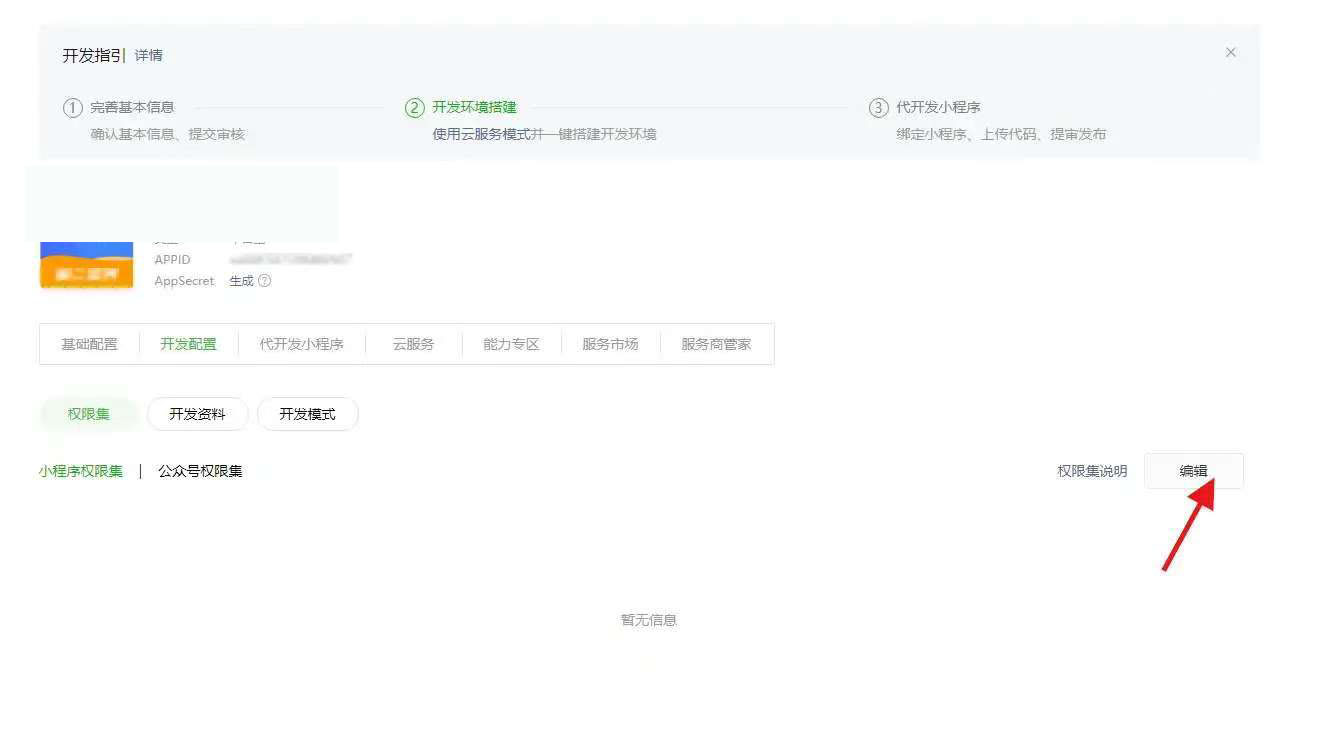Screen dimensions: 1340x739
Task: Select the 开发配置 tab
Action: click(188, 344)
